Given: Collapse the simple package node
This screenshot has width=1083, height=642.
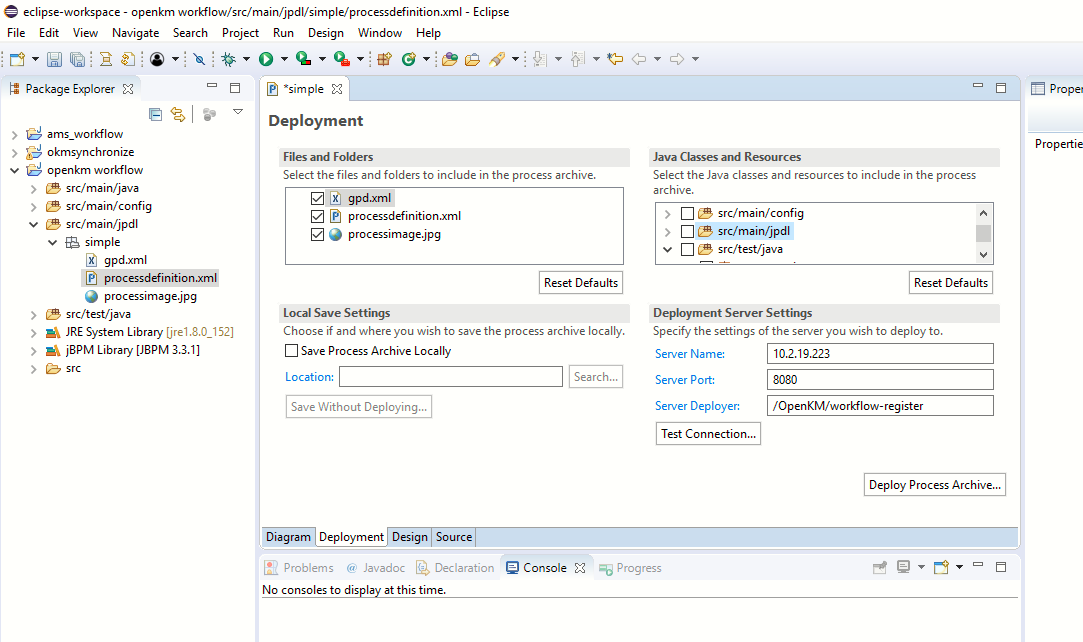Looking at the screenshot, I should pyautogui.click(x=52, y=242).
